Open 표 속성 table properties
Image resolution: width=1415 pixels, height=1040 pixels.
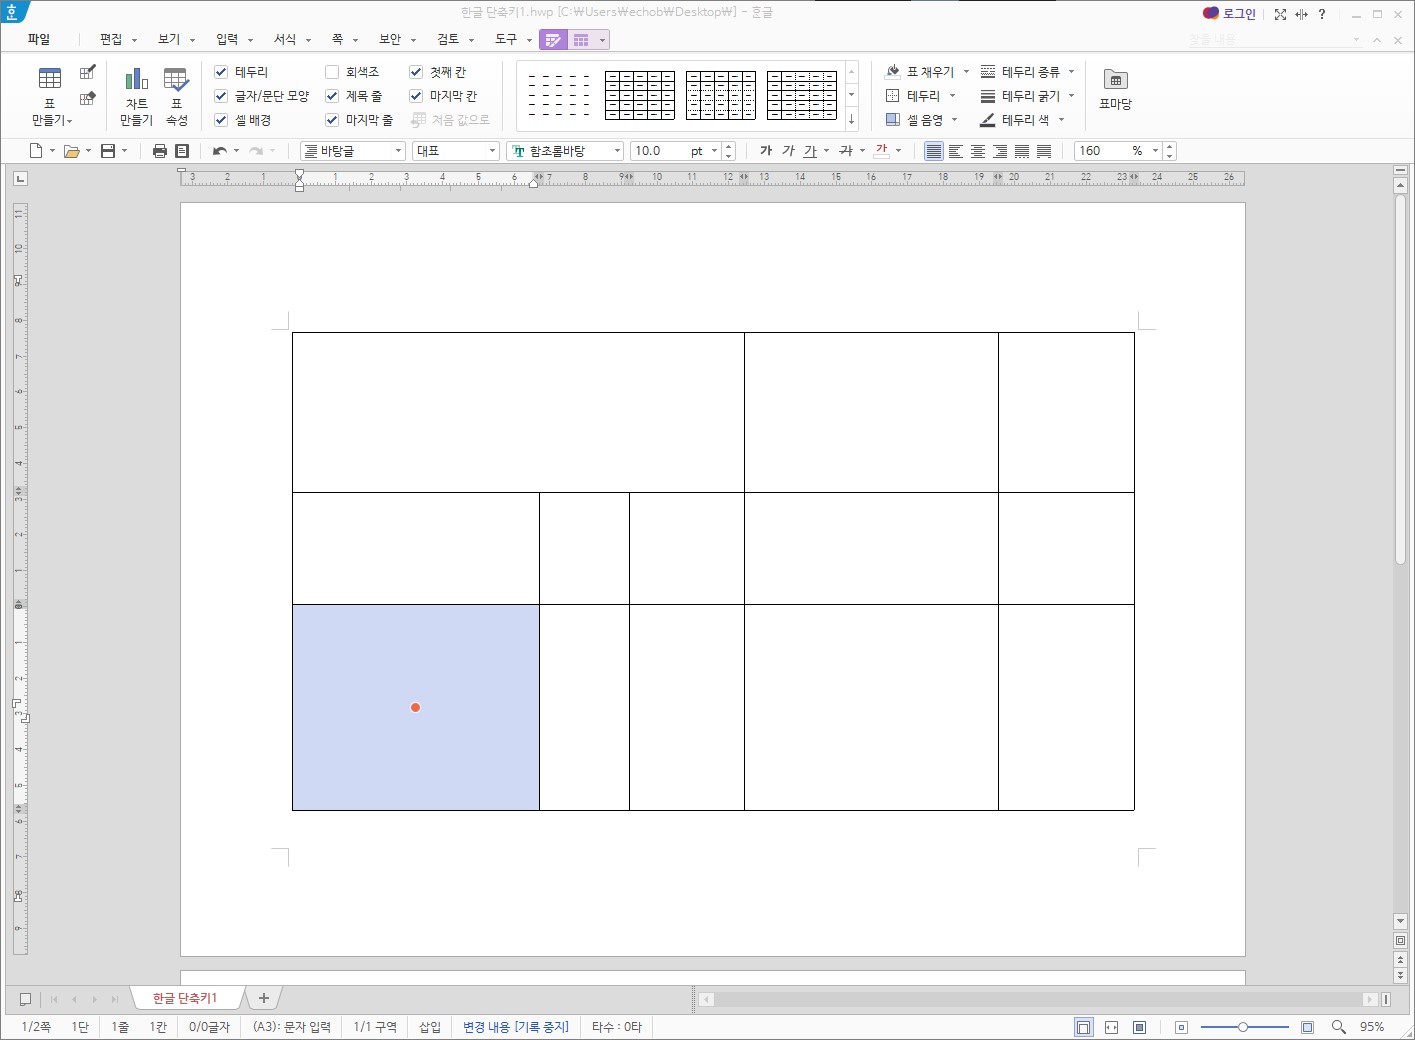pyautogui.click(x=176, y=95)
